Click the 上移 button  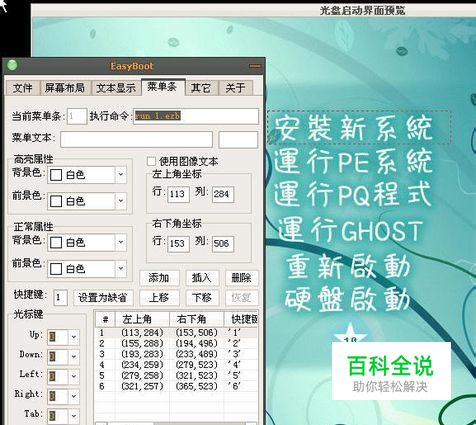[159, 298]
